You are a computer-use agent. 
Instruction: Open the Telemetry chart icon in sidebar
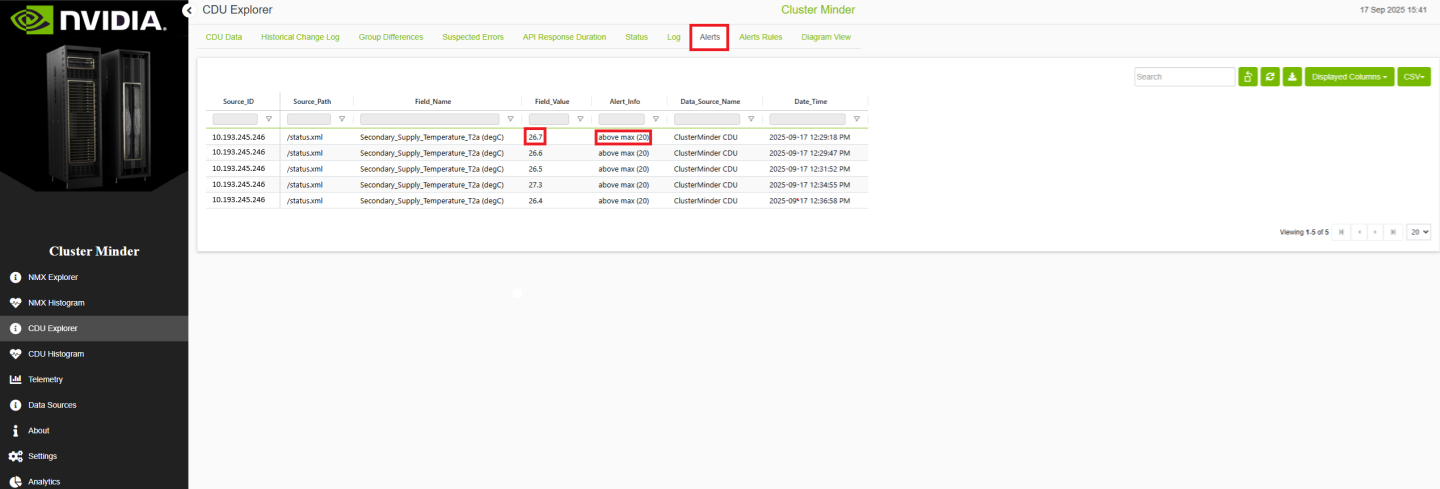15,380
